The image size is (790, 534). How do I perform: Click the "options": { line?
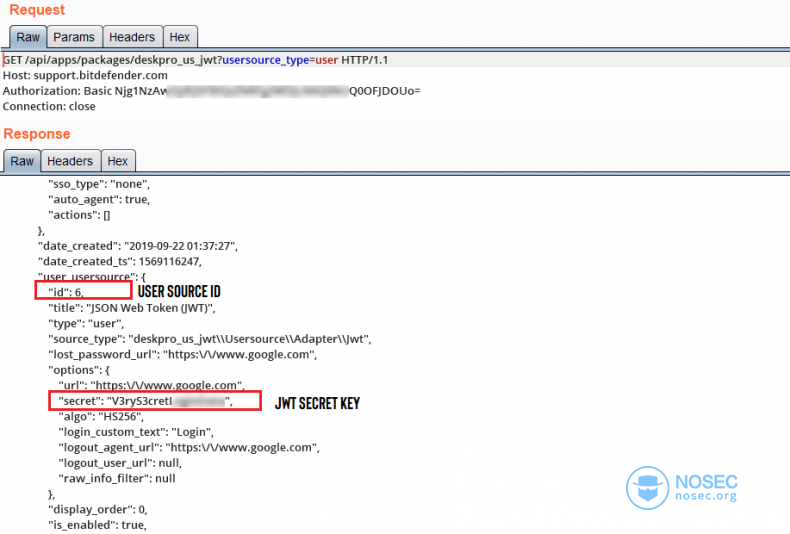point(79,370)
